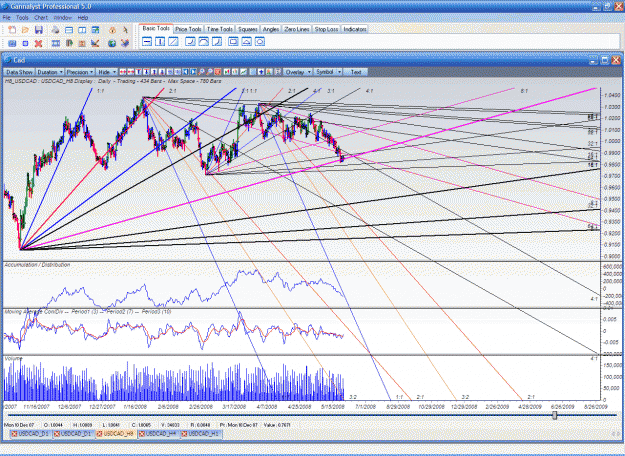625x456 pixels.
Task: Click the orange padlock icon
Action: (x=112, y=30)
